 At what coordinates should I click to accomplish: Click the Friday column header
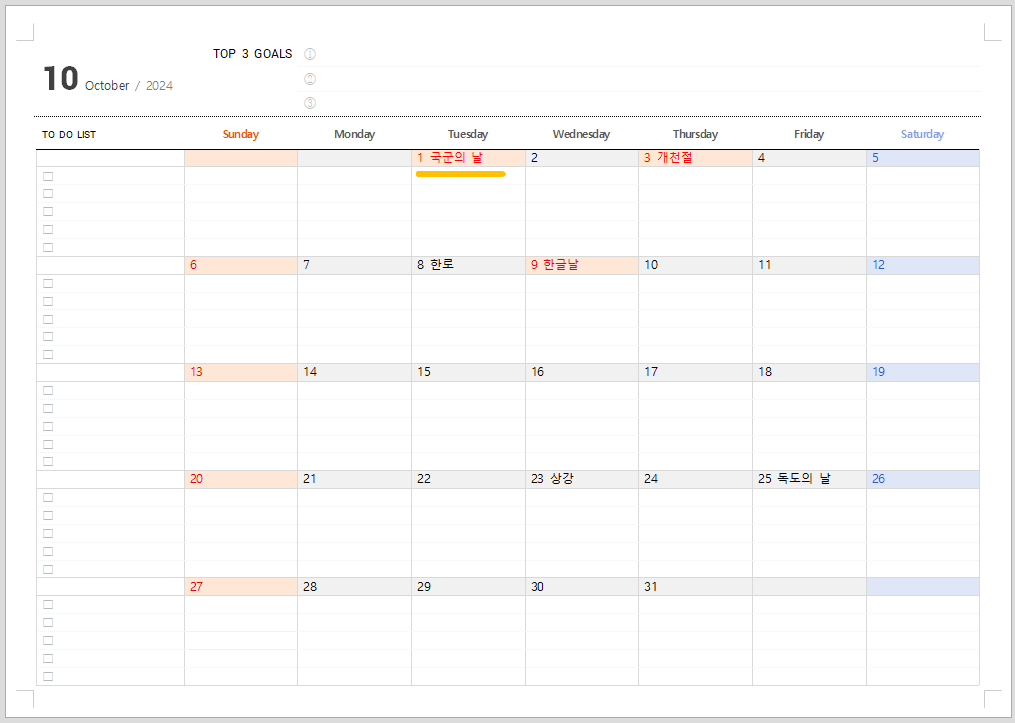point(809,134)
